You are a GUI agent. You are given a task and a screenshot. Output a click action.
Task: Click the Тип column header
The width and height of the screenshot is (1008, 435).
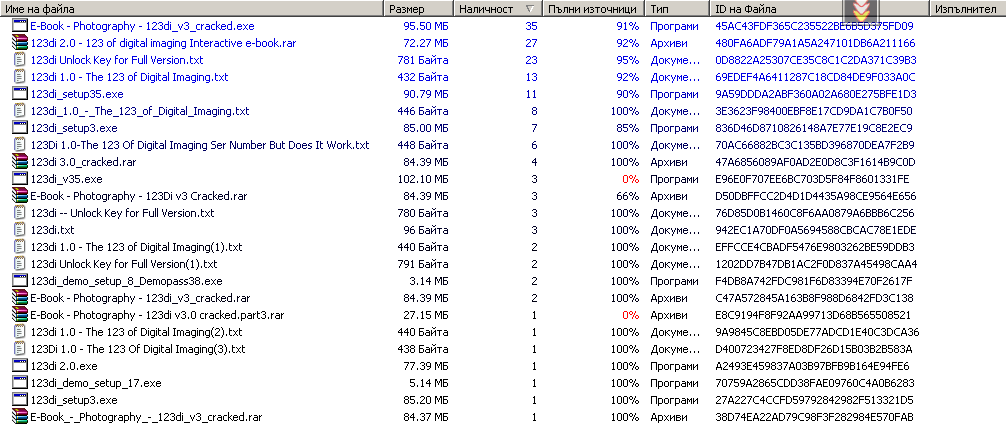coord(678,9)
